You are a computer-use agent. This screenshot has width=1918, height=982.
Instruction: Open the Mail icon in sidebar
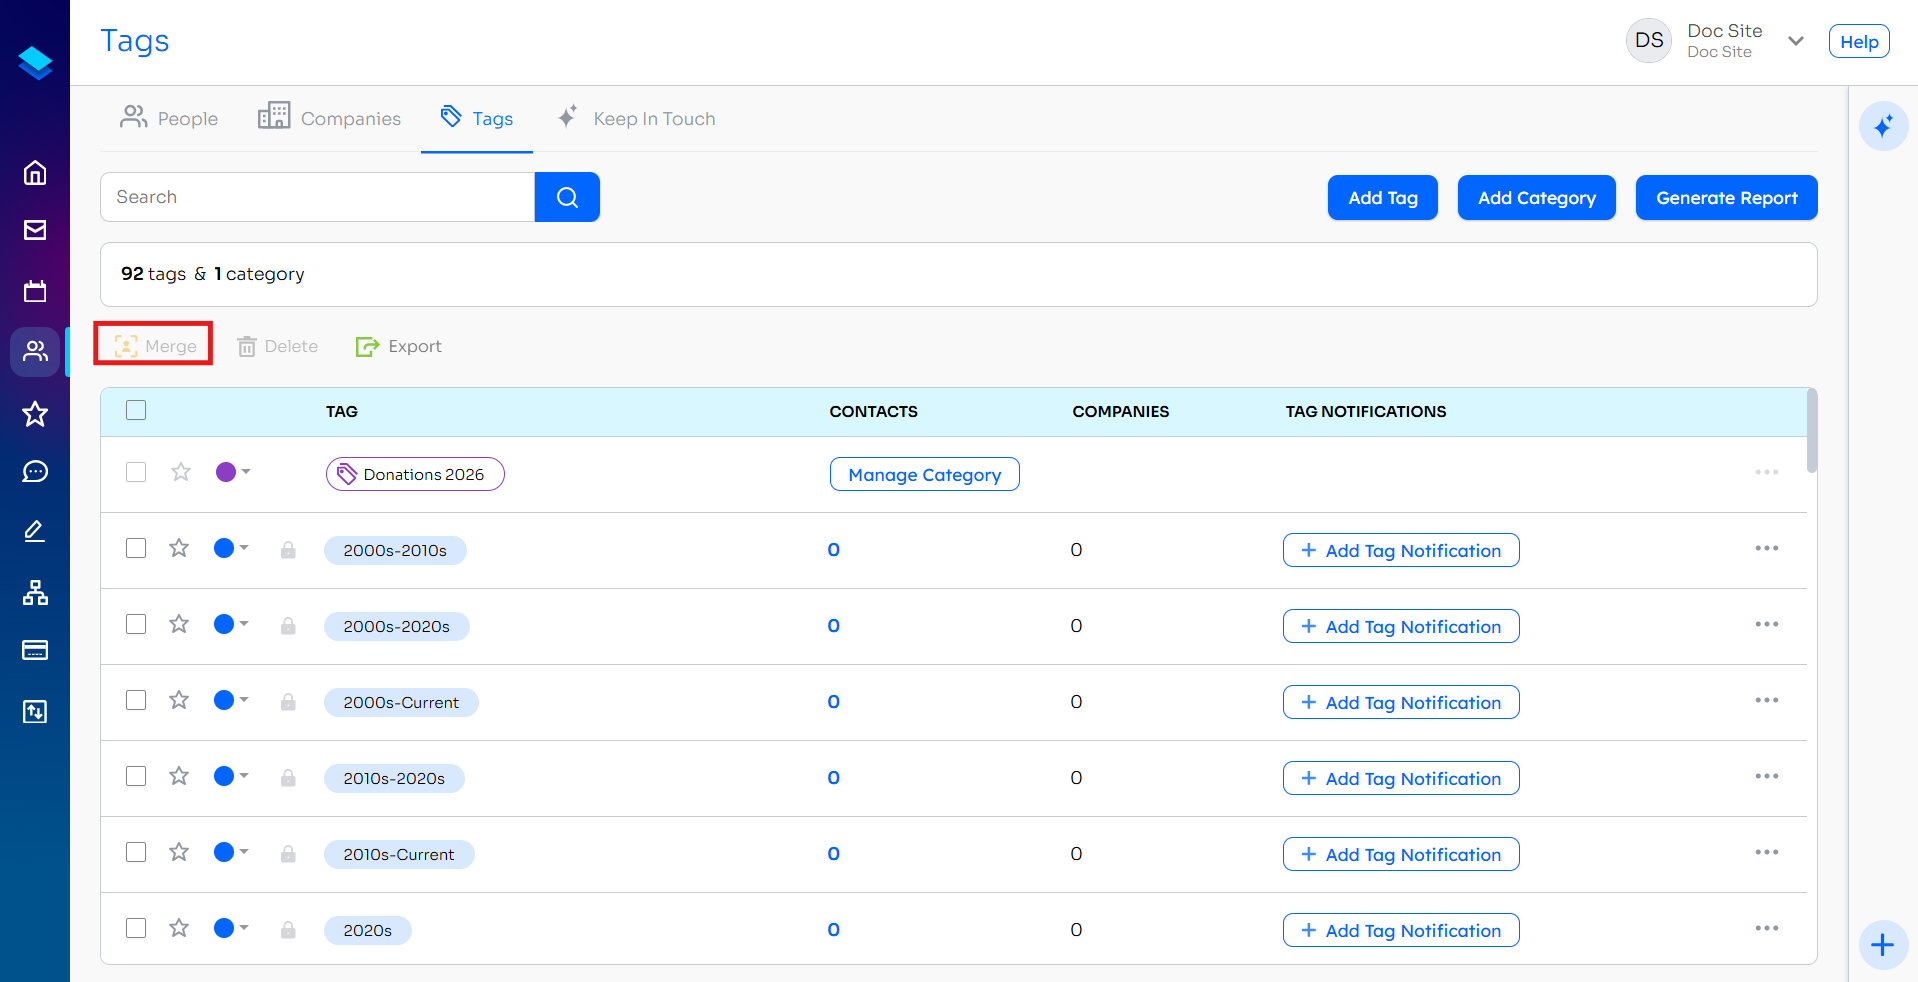click(35, 230)
